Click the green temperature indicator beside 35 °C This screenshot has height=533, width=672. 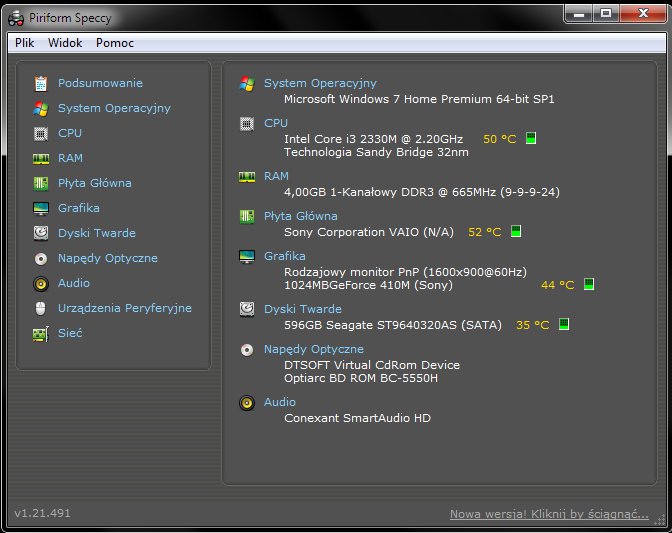tap(564, 324)
